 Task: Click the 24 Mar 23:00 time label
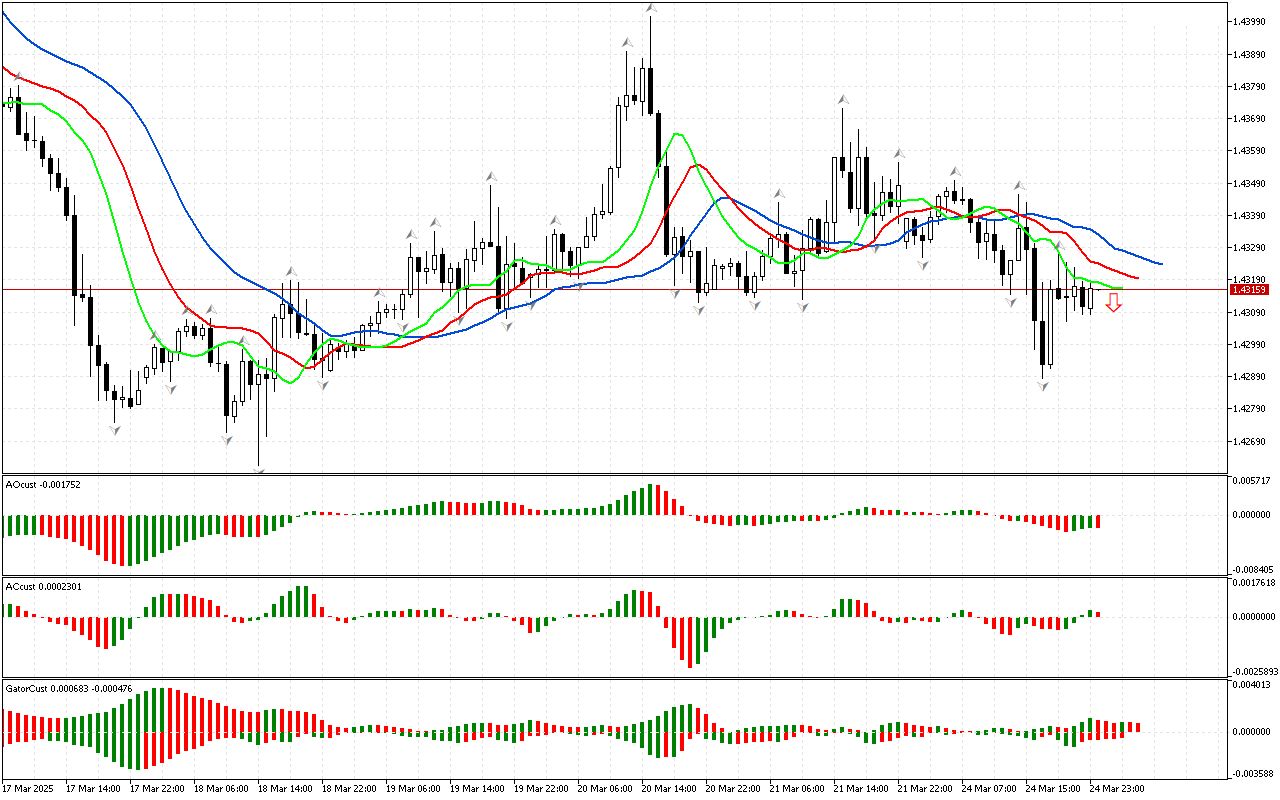pos(1117,788)
